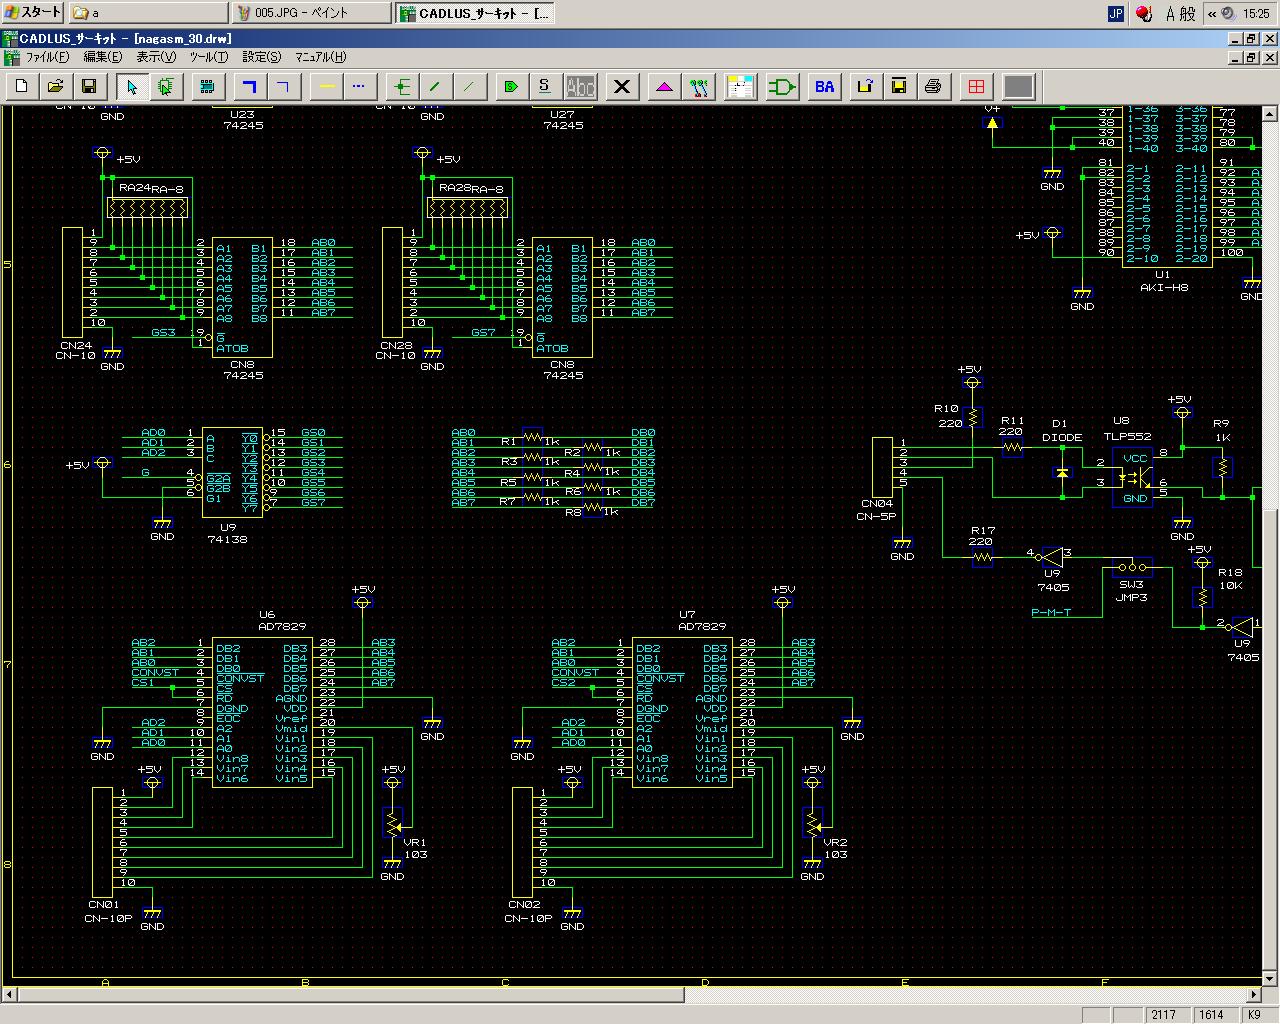Viewport: 1280px width, 1024px height.
Task: Toggle the red grid display button
Action: (x=976, y=87)
